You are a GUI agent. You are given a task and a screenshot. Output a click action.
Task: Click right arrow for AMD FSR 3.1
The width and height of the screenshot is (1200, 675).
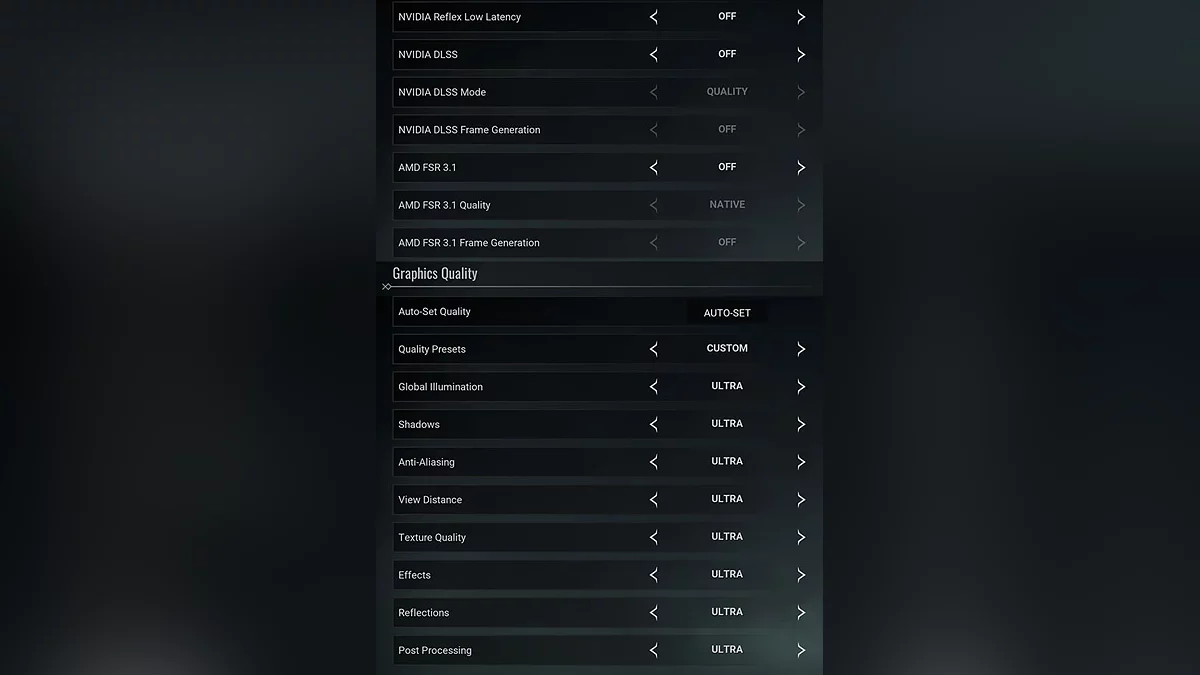pyautogui.click(x=800, y=168)
